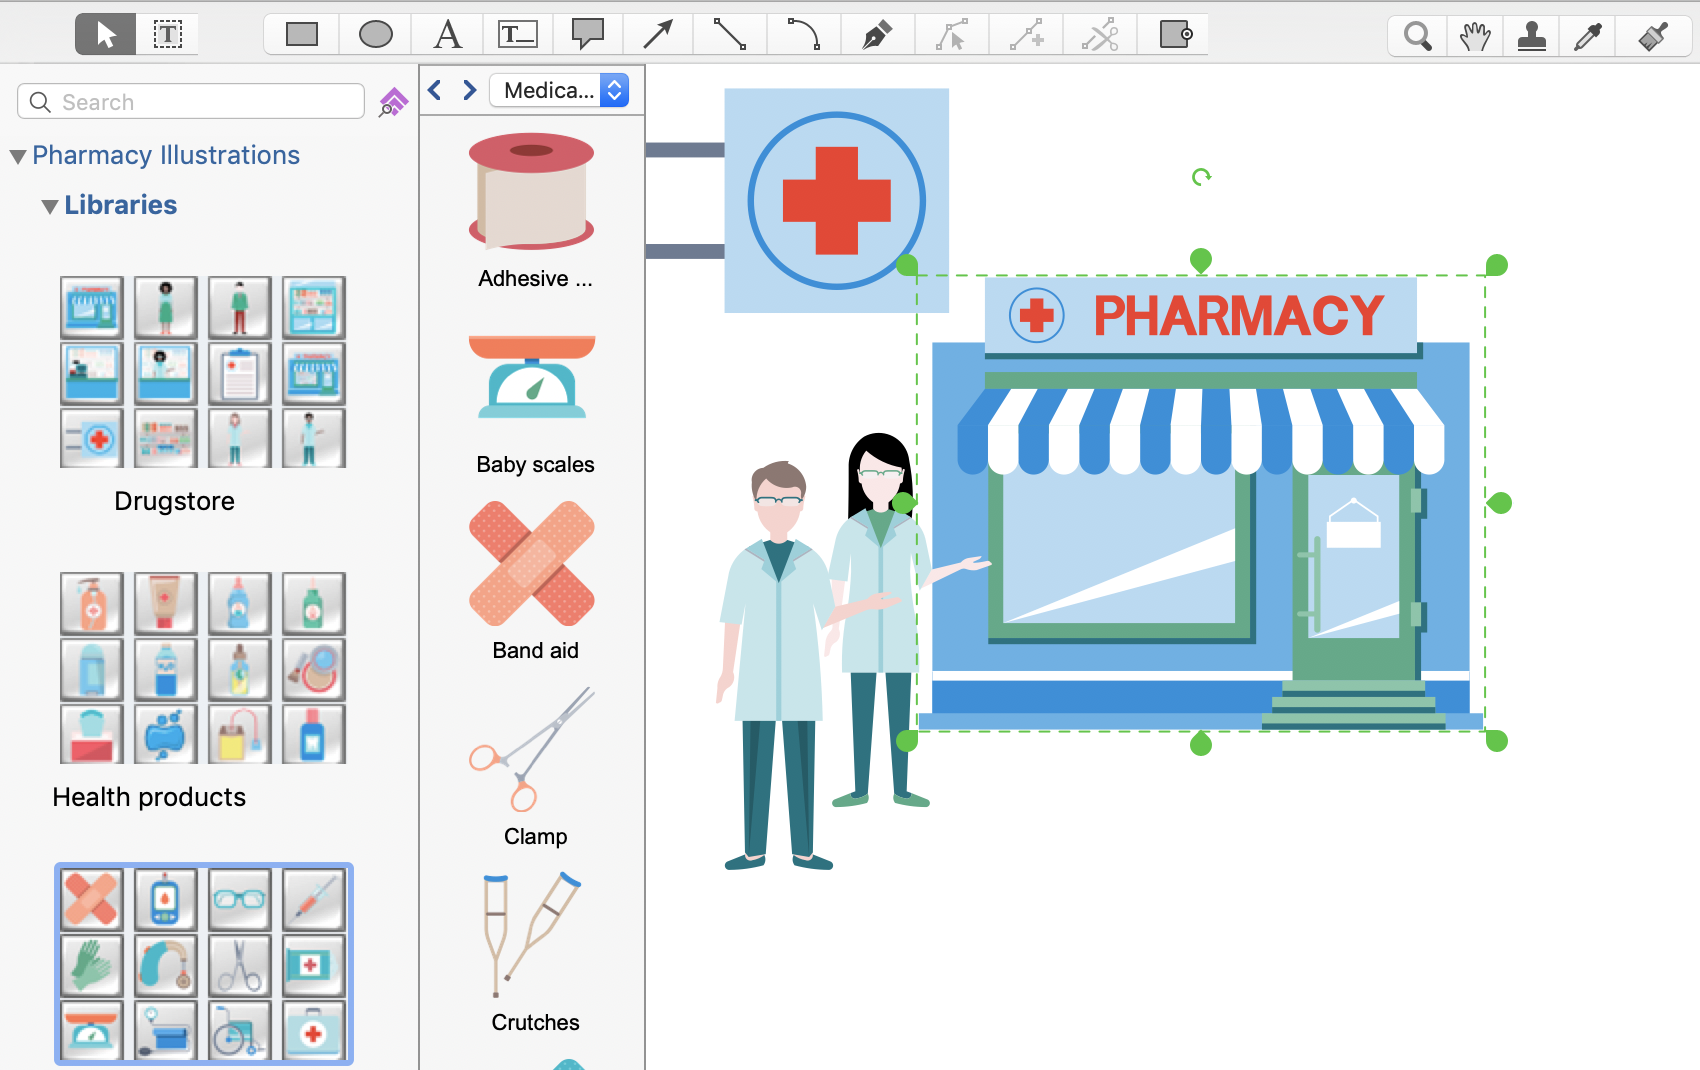Activate the Hand pan tool
This screenshot has width=1700, height=1070.
pos(1474,37)
